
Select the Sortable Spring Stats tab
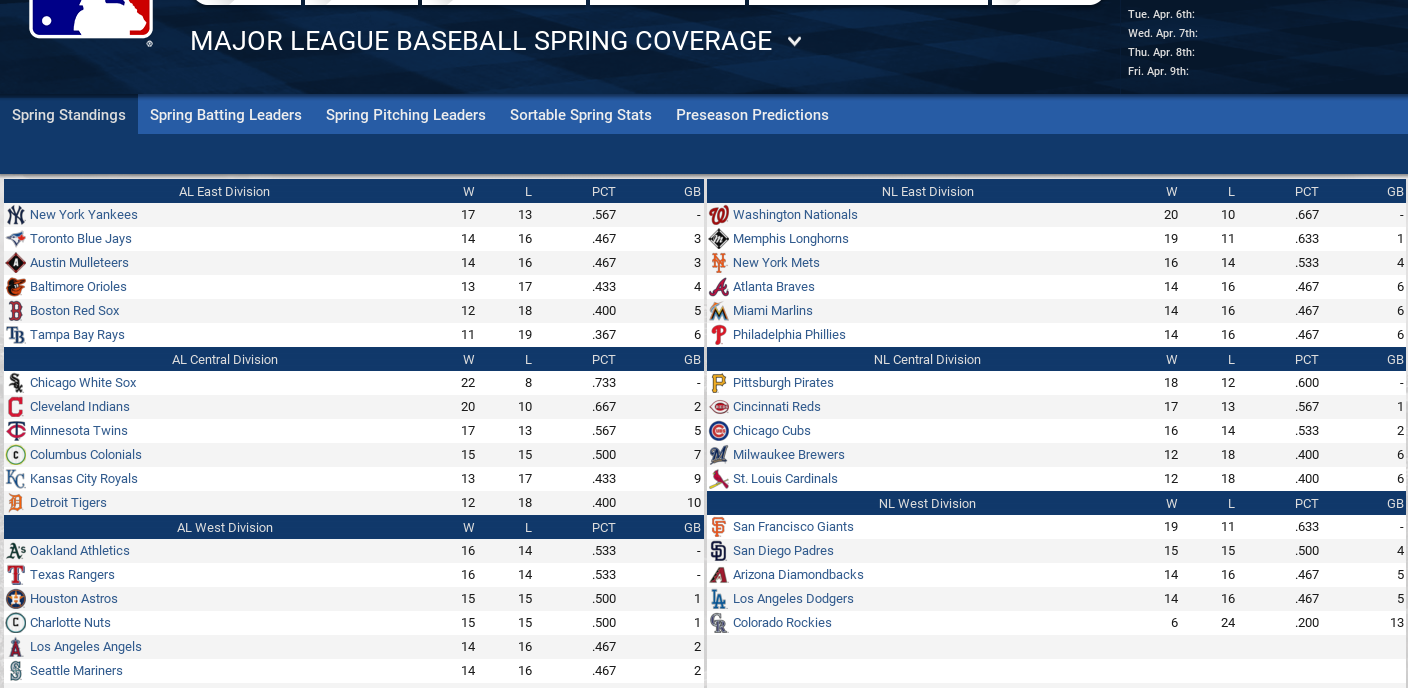[x=581, y=115]
